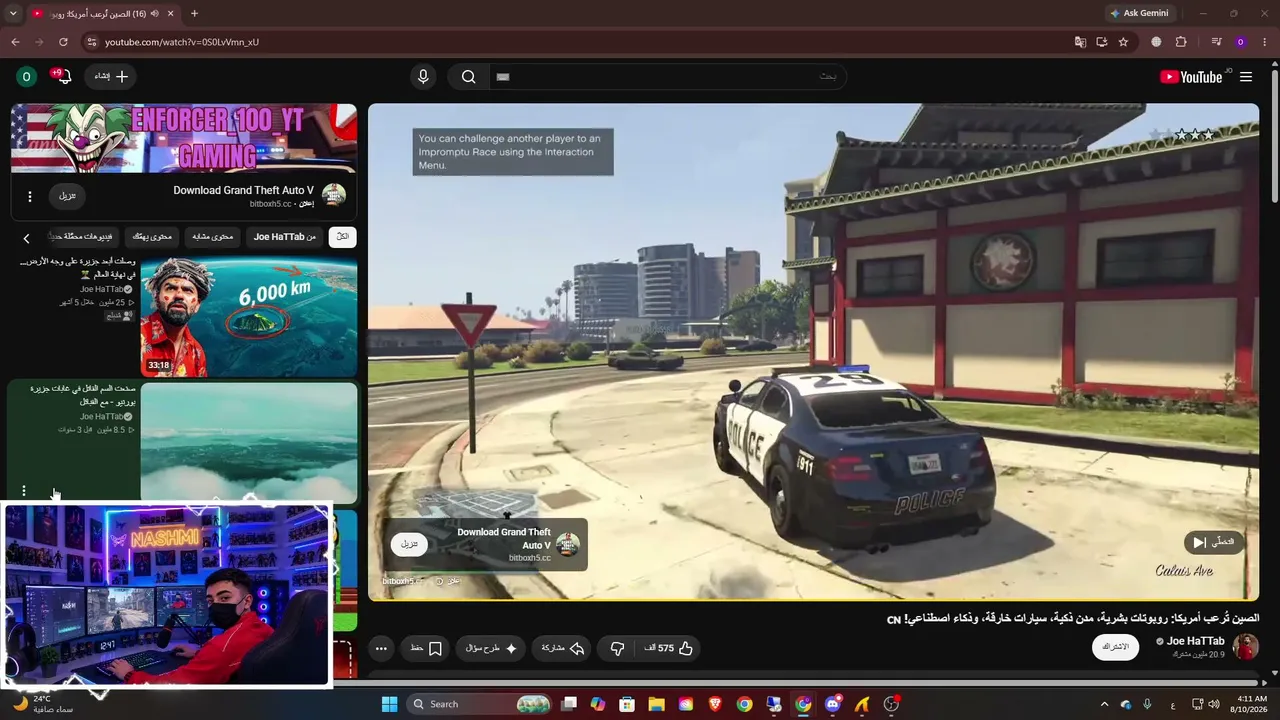Click the browser address bar URL
Image resolution: width=1280 pixels, height=720 pixels.
(182, 42)
